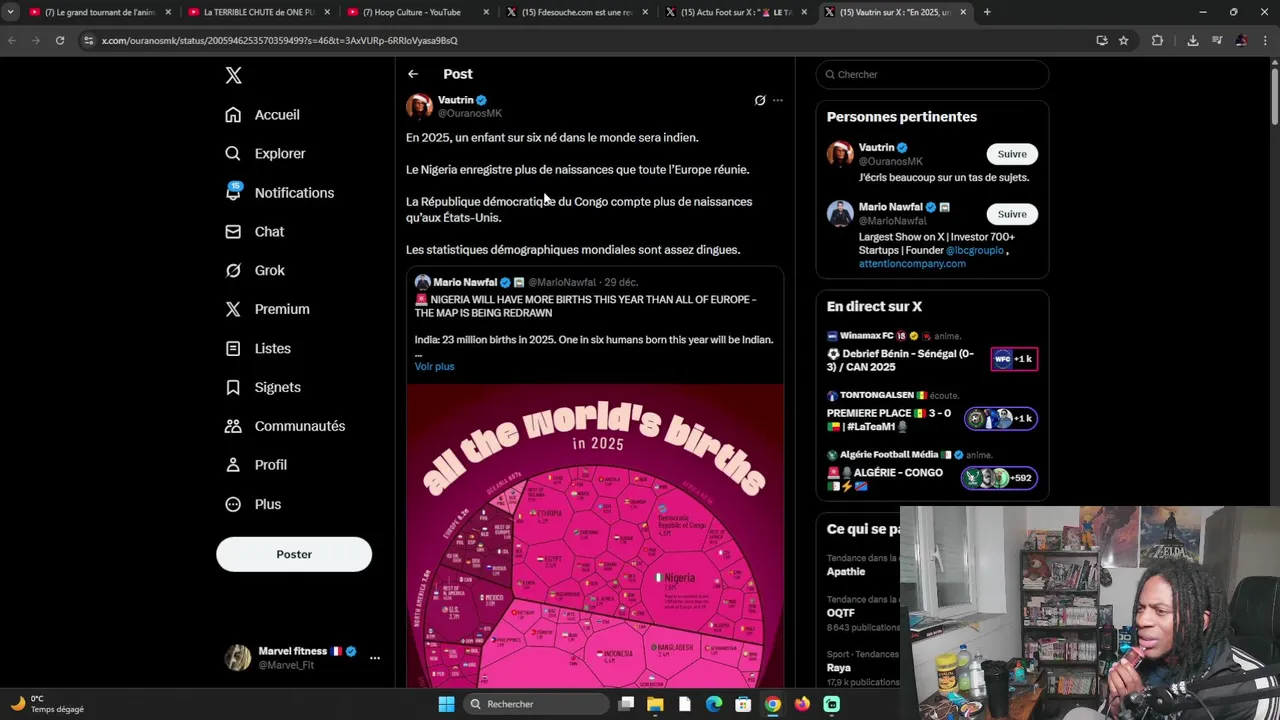Click the Grok icon on Vautrin's post
Image resolution: width=1280 pixels, height=720 pixels.
[760, 100]
